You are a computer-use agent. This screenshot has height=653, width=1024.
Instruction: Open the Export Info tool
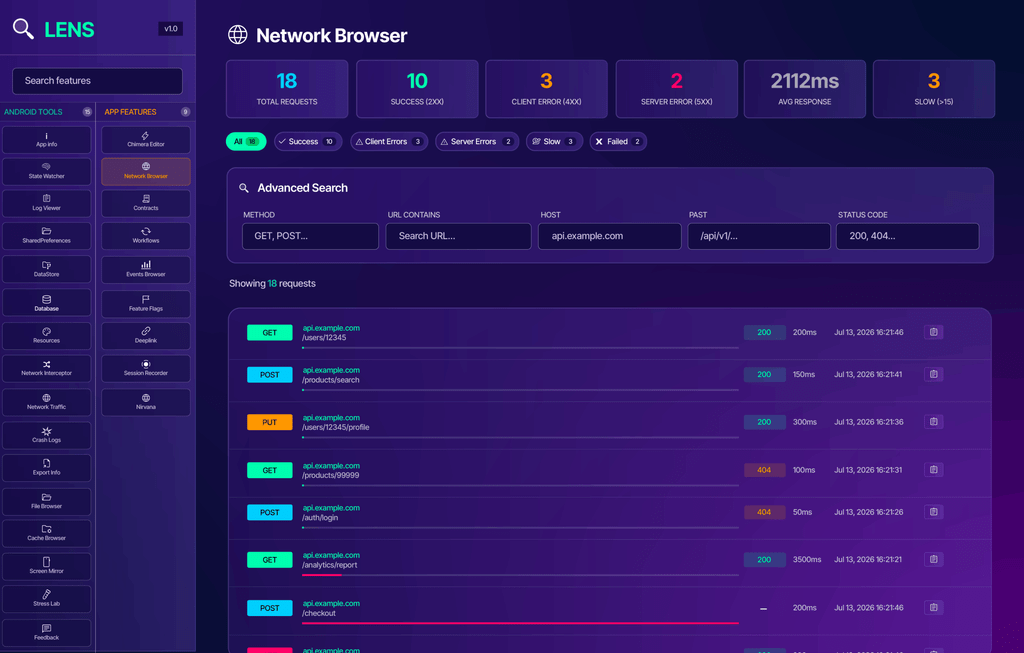point(46,468)
